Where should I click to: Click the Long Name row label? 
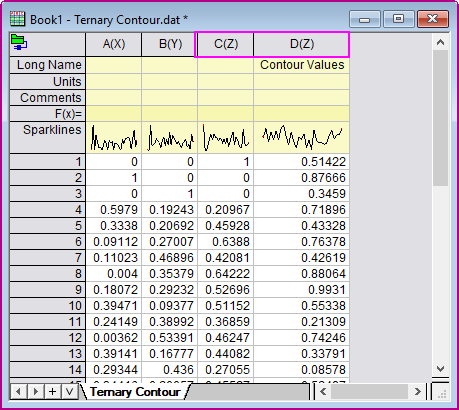pos(47,65)
